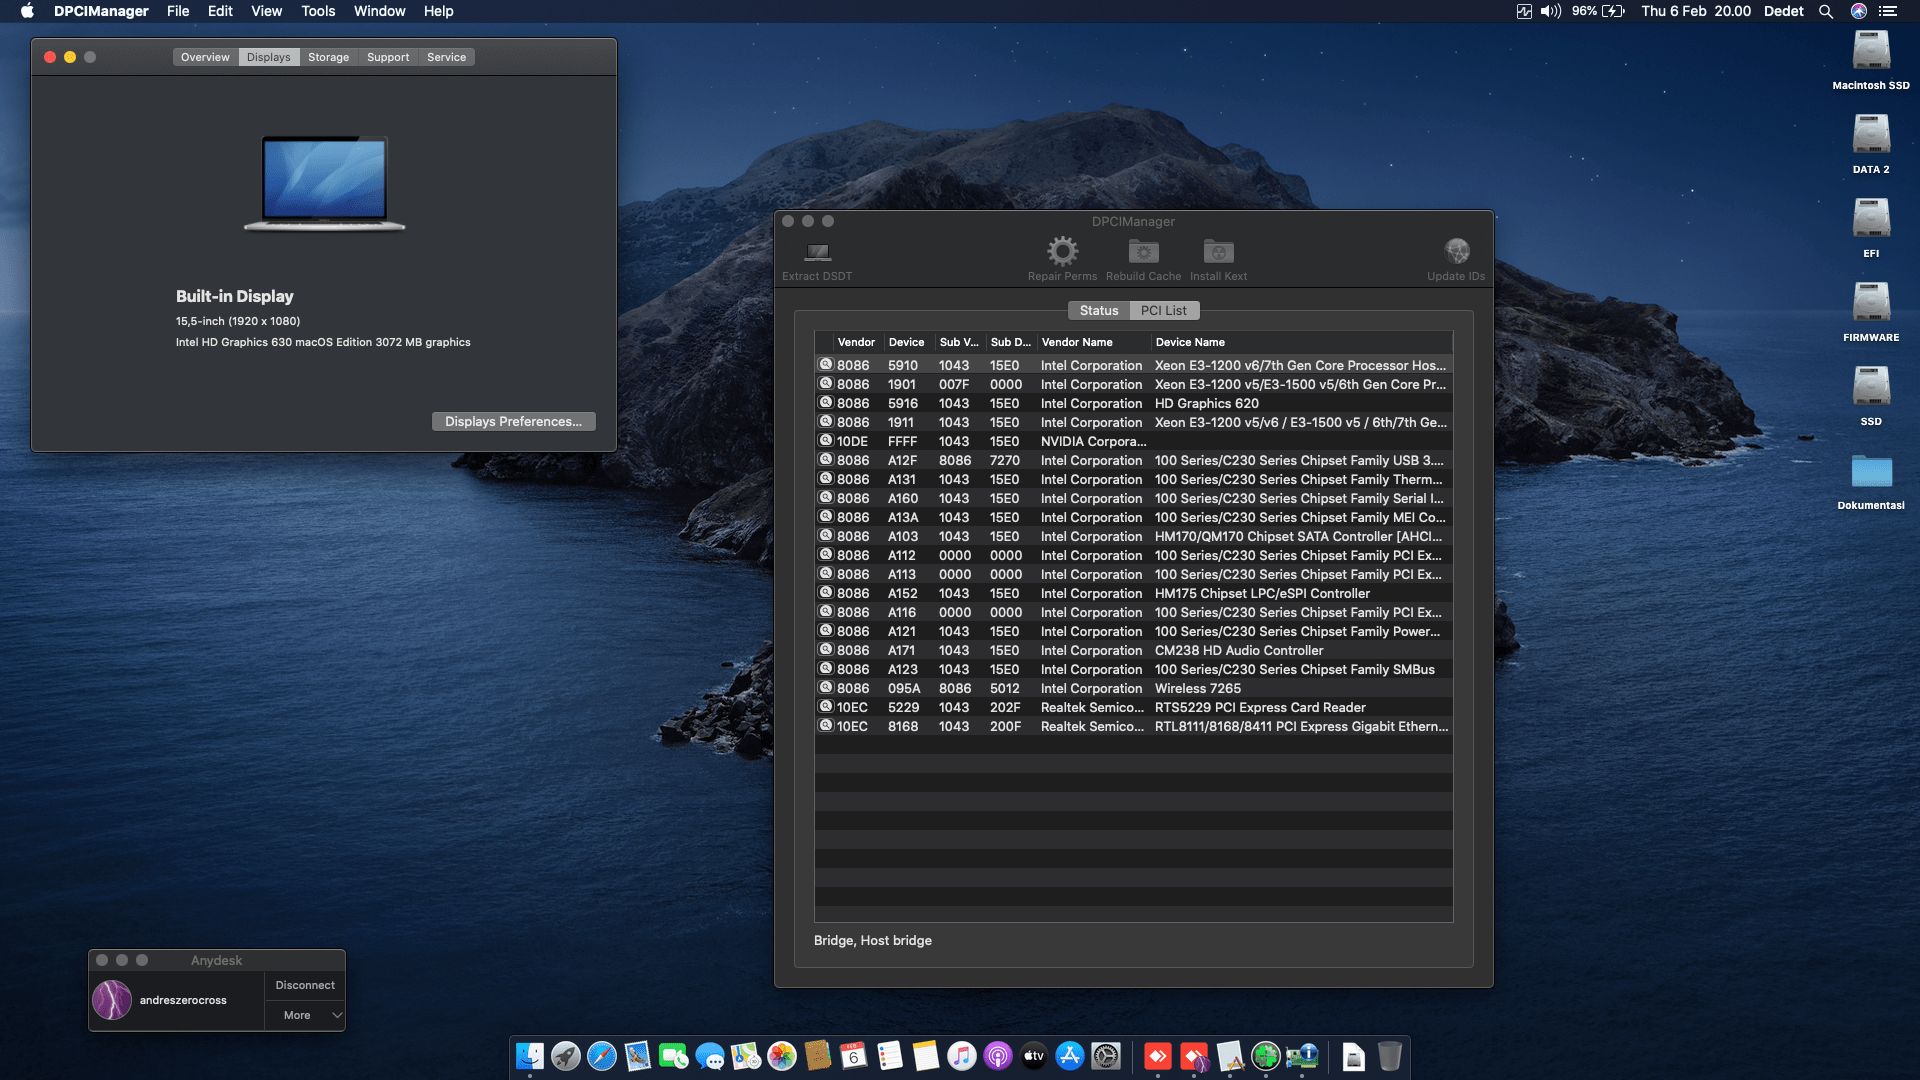Select the CM238 HD Audio Controller row

click(1134, 650)
